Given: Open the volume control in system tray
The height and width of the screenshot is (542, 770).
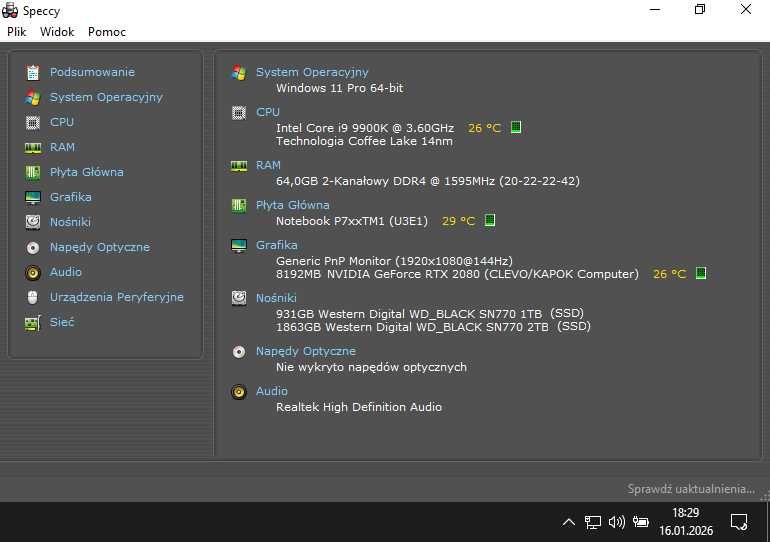Looking at the screenshot, I should tap(617, 522).
